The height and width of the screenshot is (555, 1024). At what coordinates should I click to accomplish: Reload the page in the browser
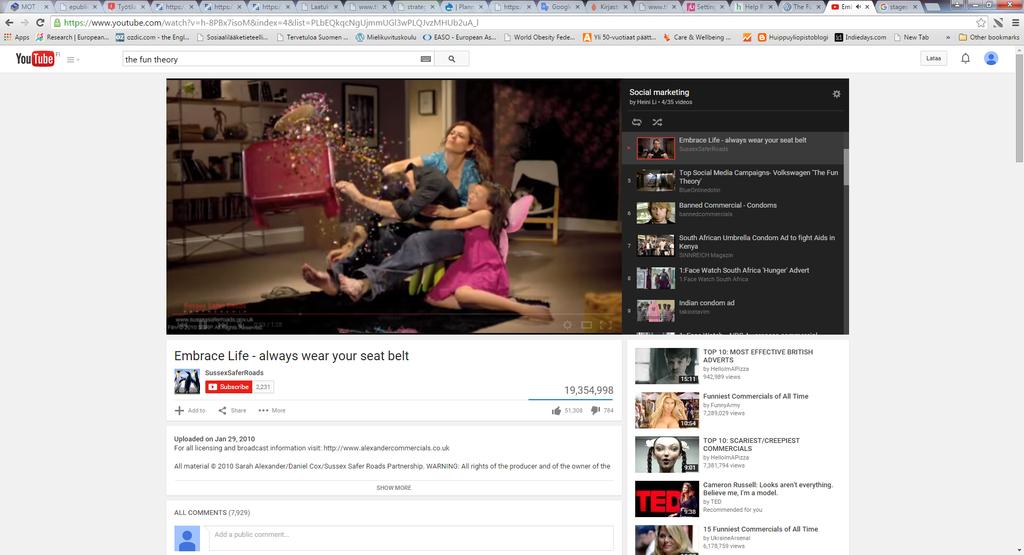40,22
